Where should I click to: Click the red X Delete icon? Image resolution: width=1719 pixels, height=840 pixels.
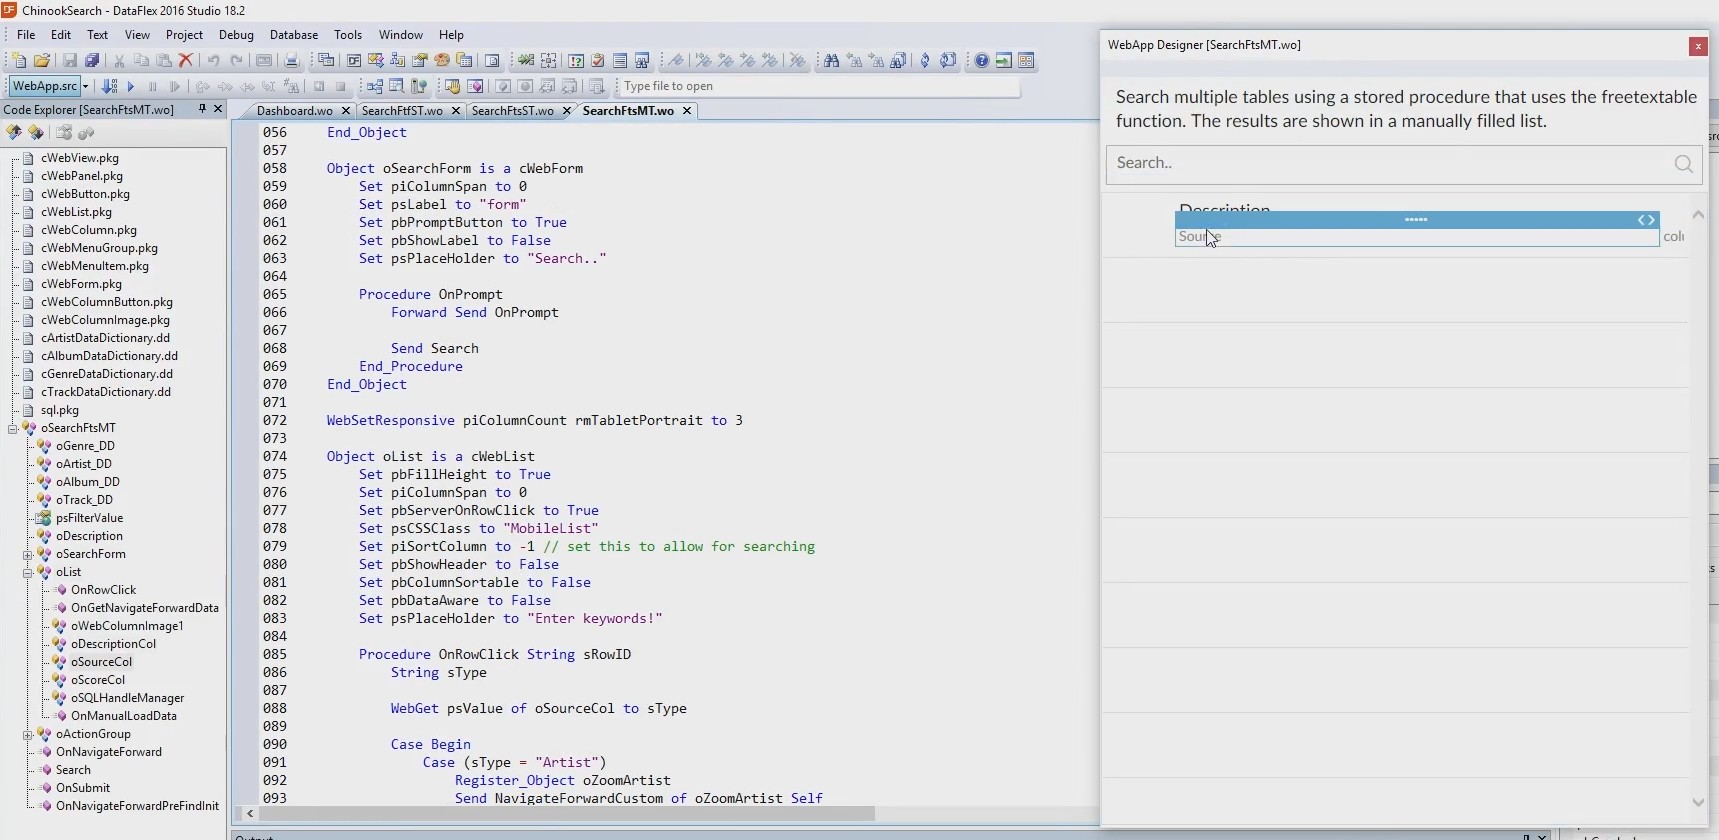tap(185, 61)
